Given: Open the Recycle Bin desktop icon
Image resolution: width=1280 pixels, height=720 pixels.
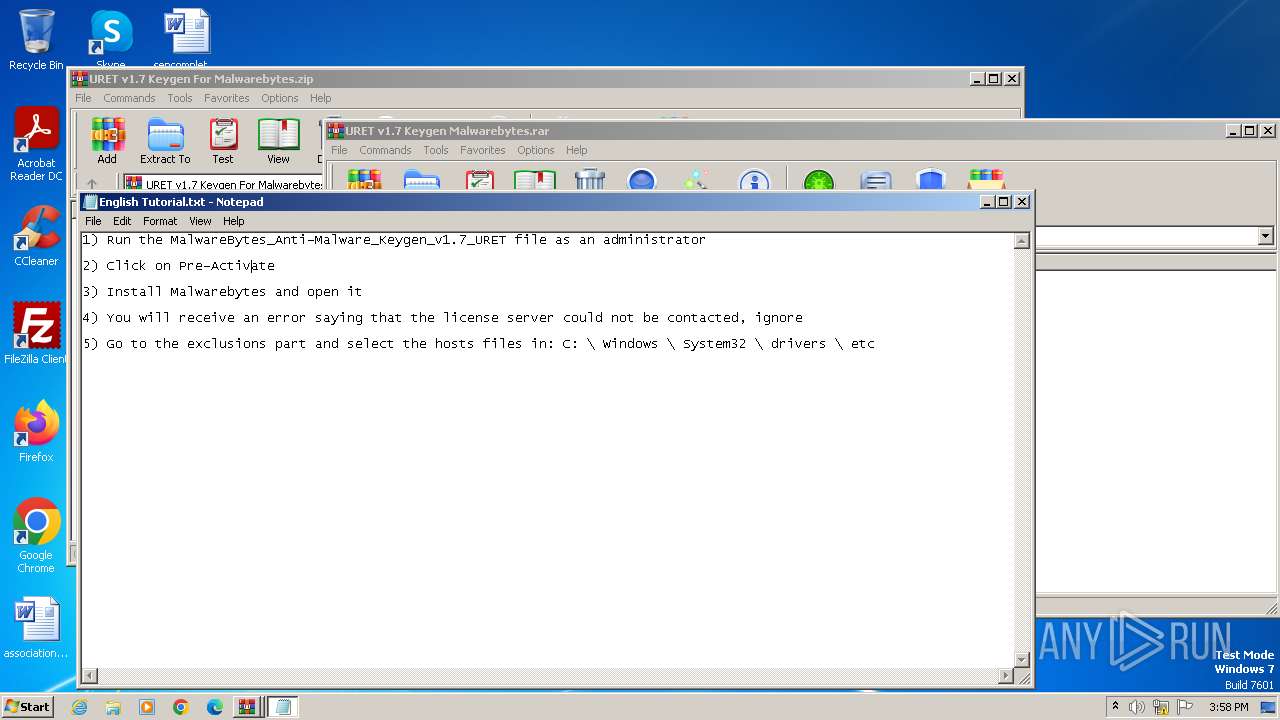Looking at the screenshot, I should [x=36, y=40].
